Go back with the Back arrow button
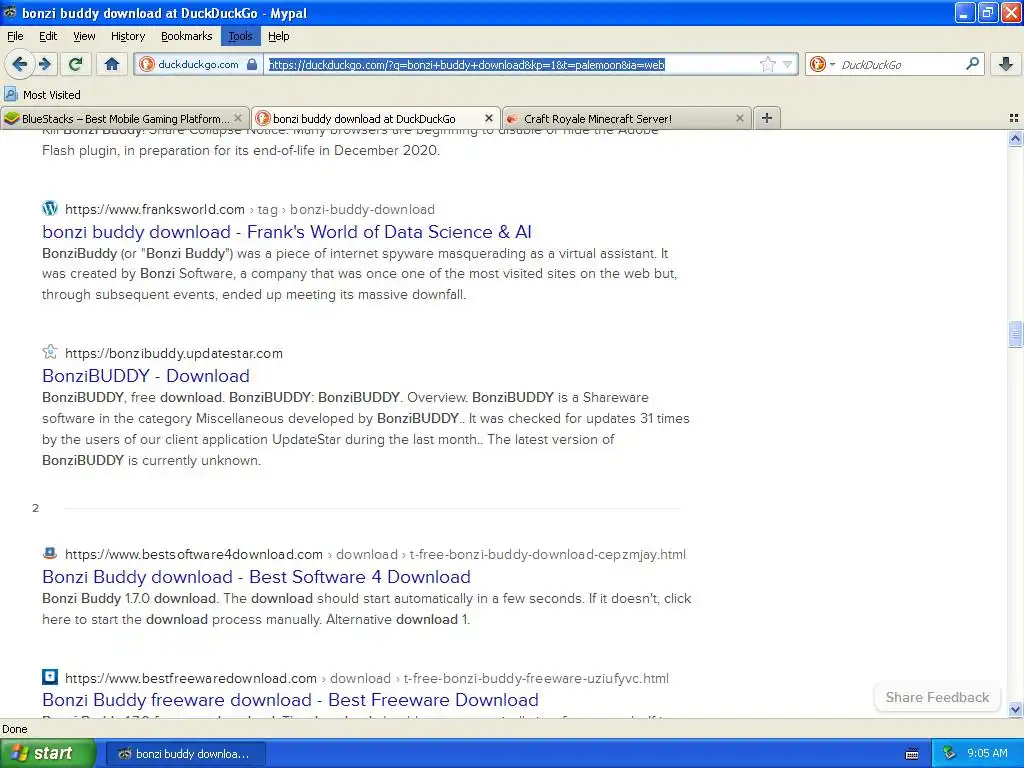The image size is (1024, 768). click(x=19, y=64)
